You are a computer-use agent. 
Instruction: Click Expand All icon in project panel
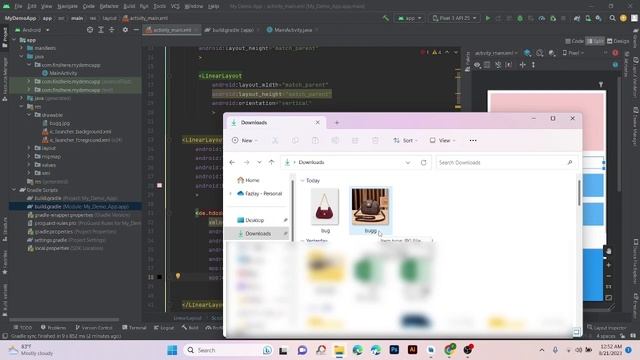[x=101, y=30]
